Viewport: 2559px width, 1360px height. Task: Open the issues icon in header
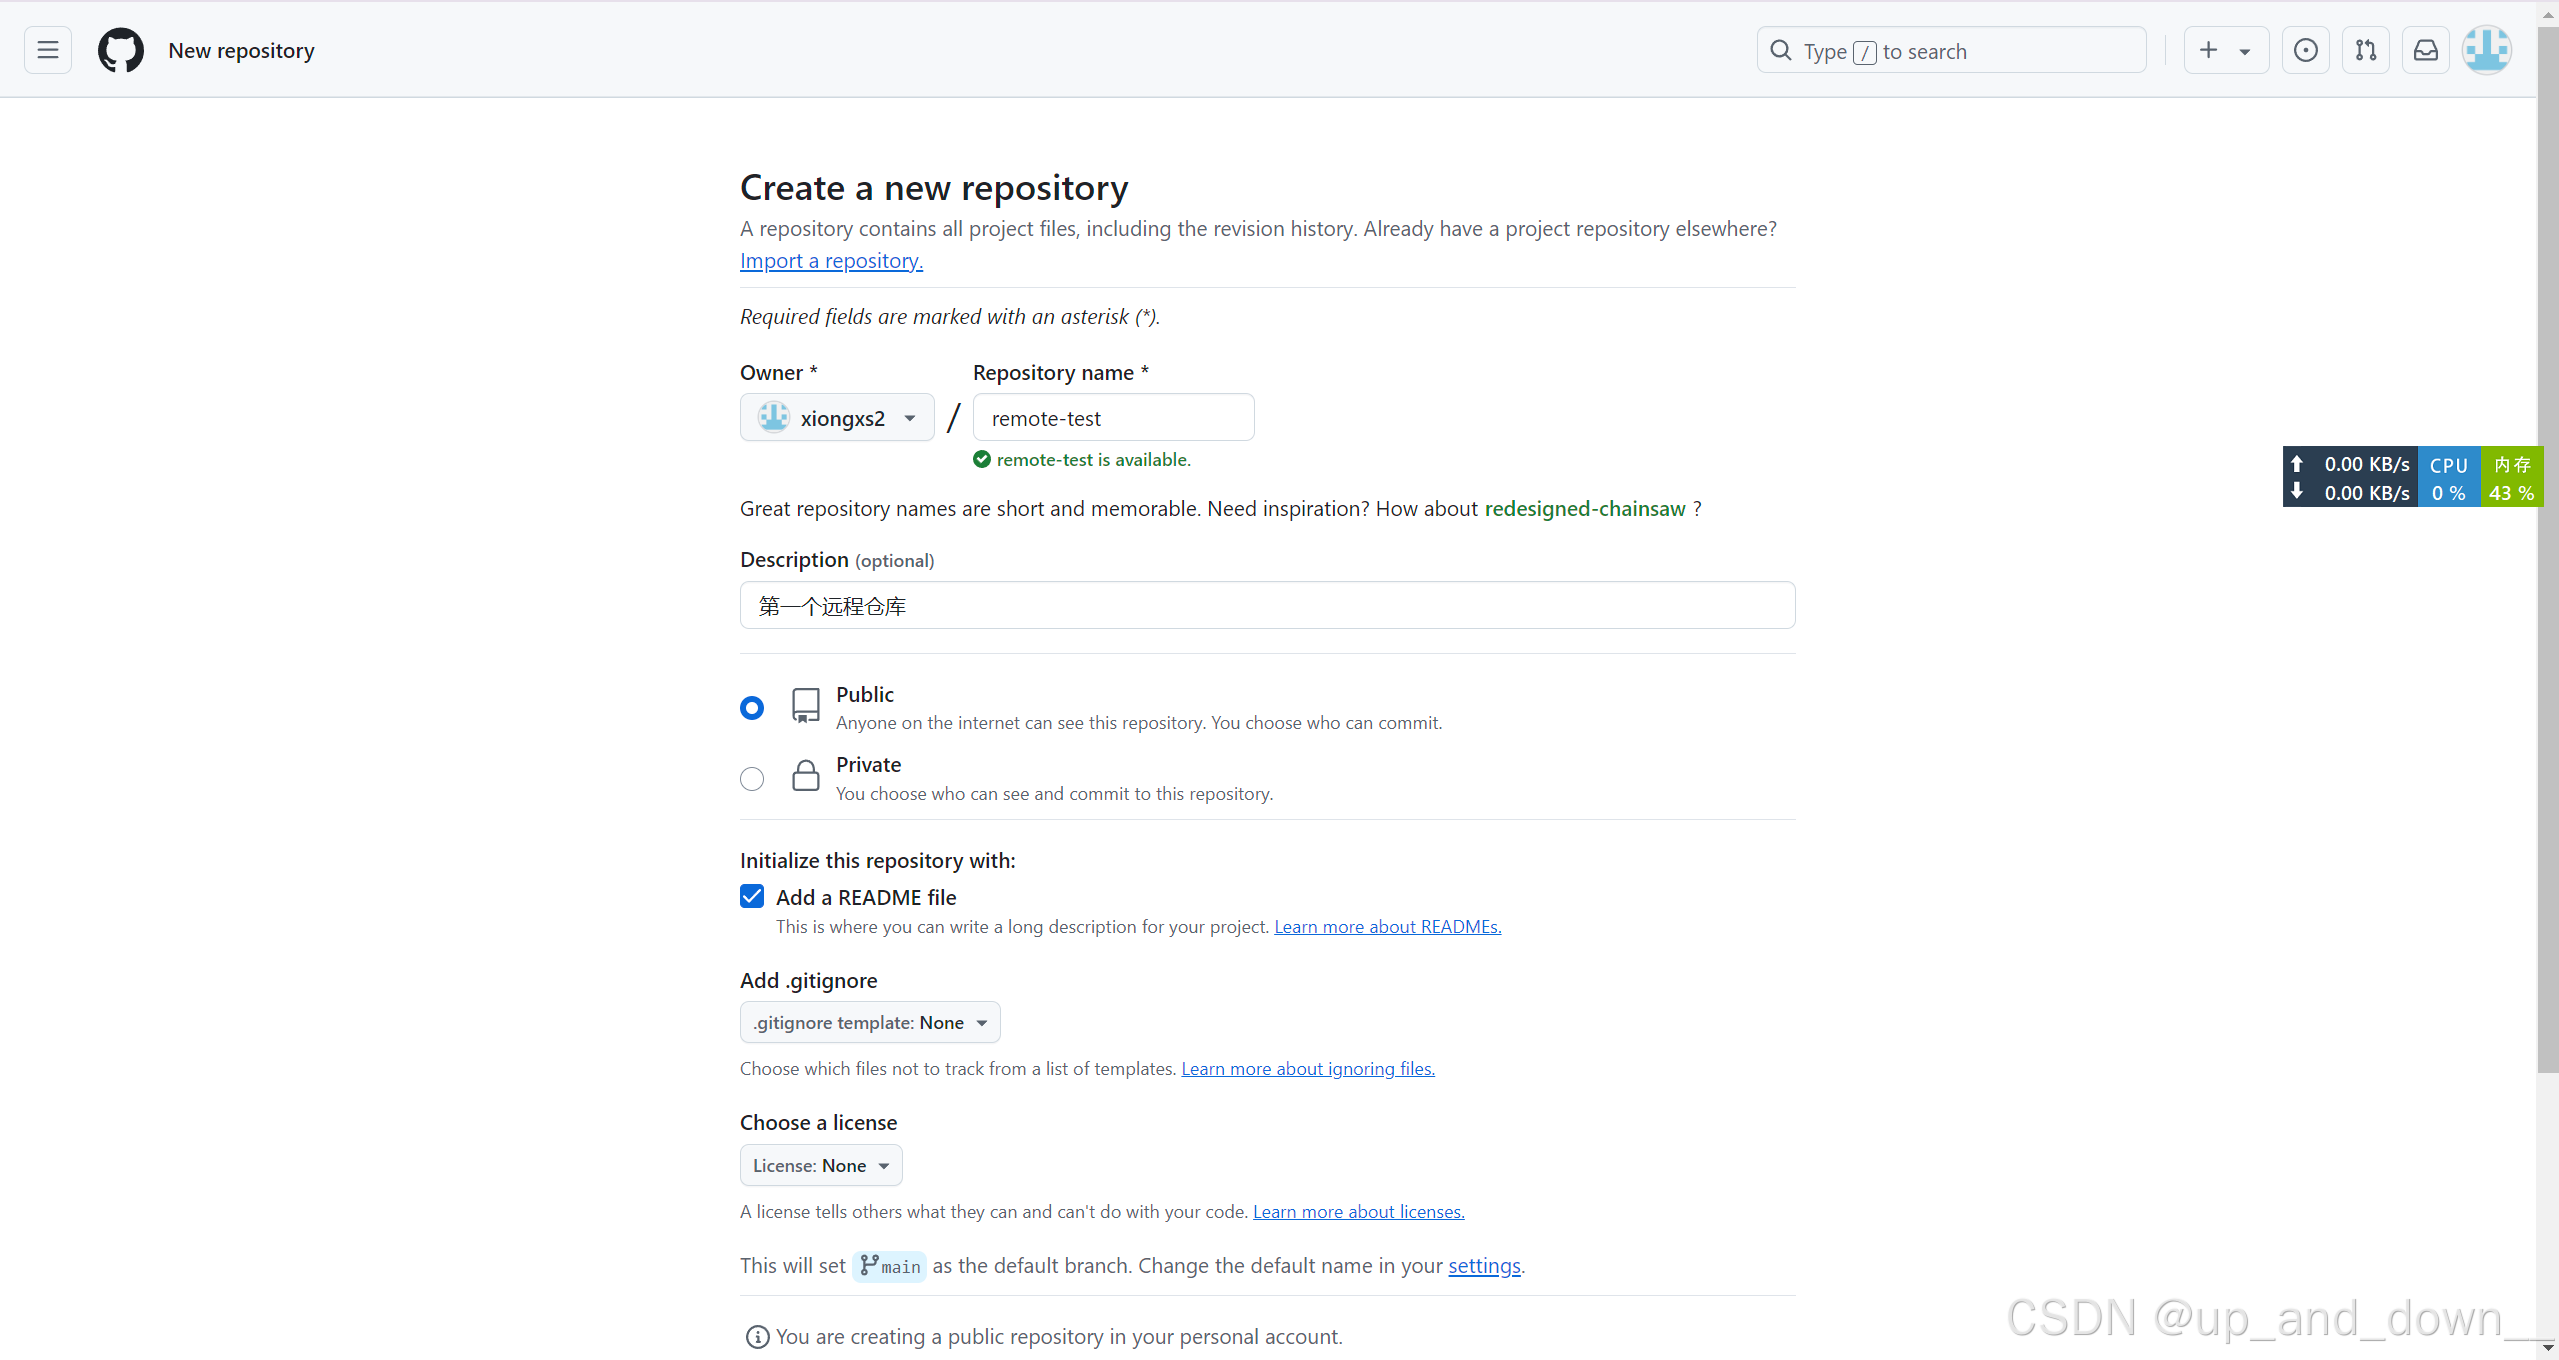click(2306, 50)
